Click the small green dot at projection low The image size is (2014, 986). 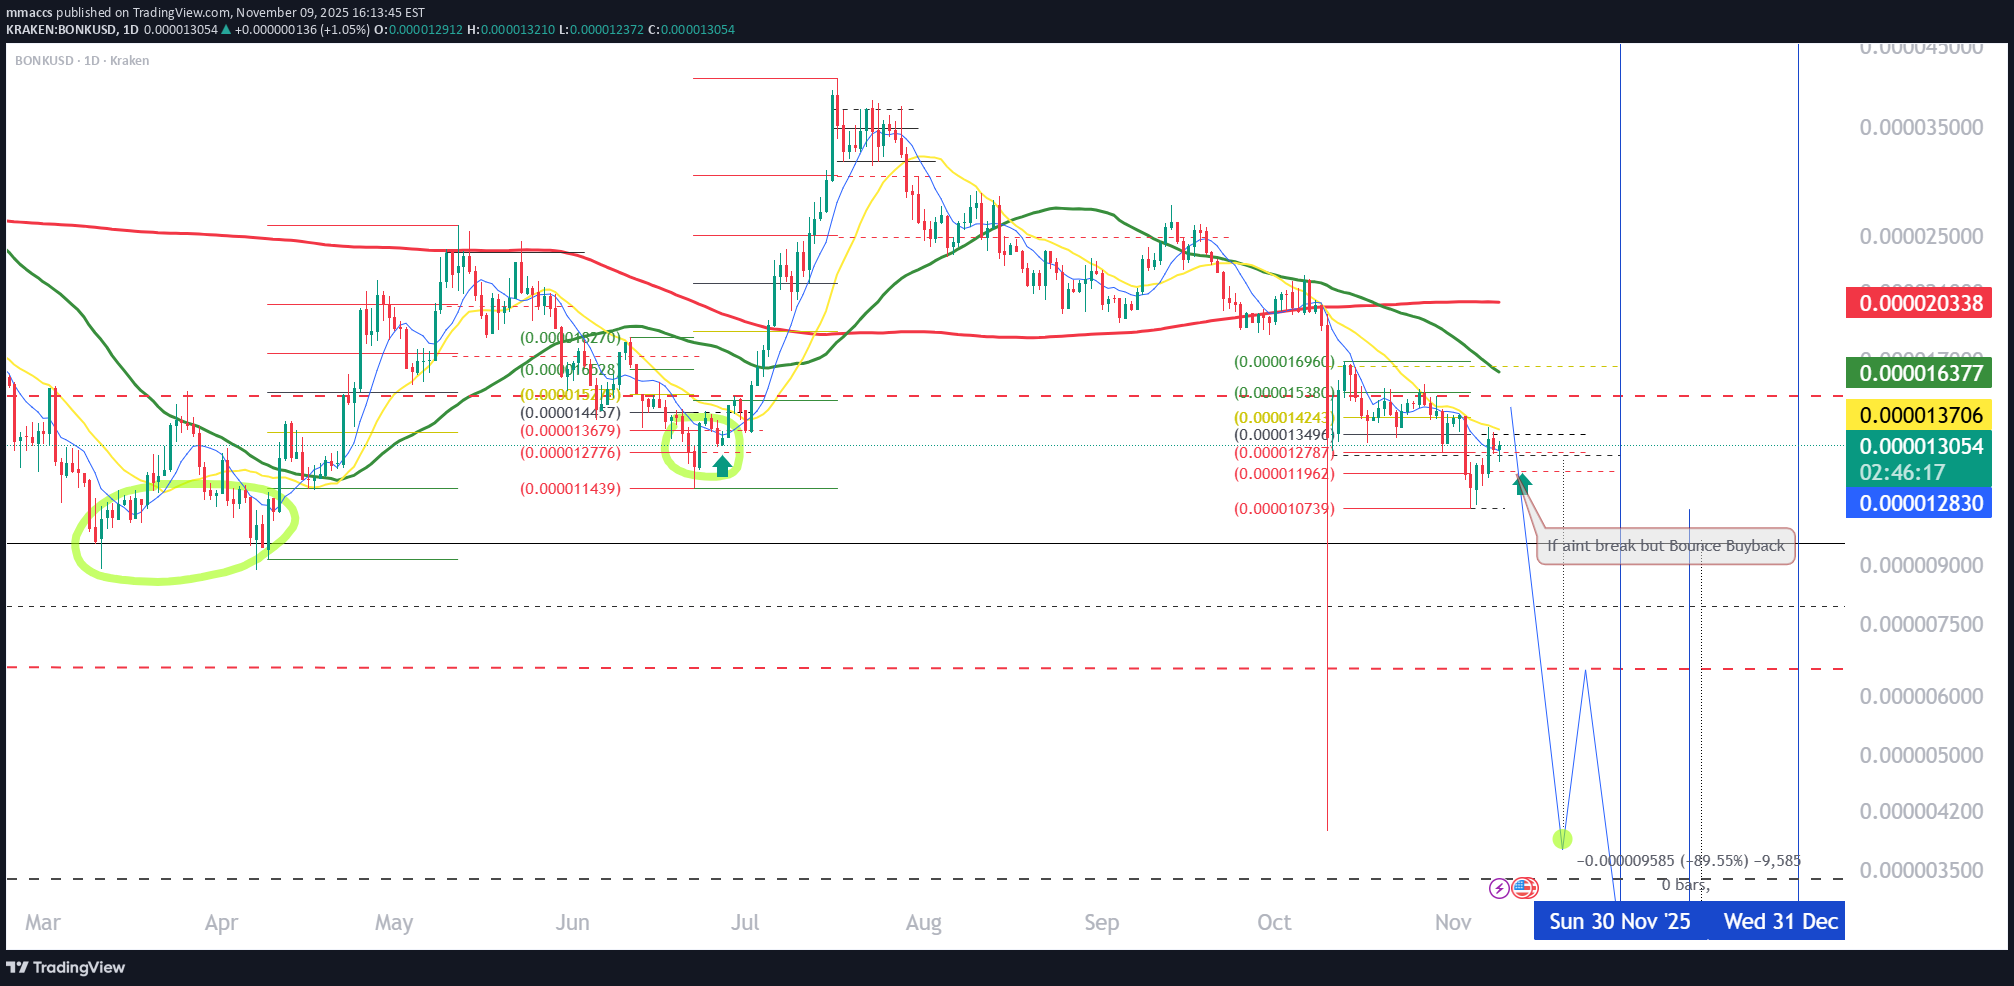pos(1562,839)
